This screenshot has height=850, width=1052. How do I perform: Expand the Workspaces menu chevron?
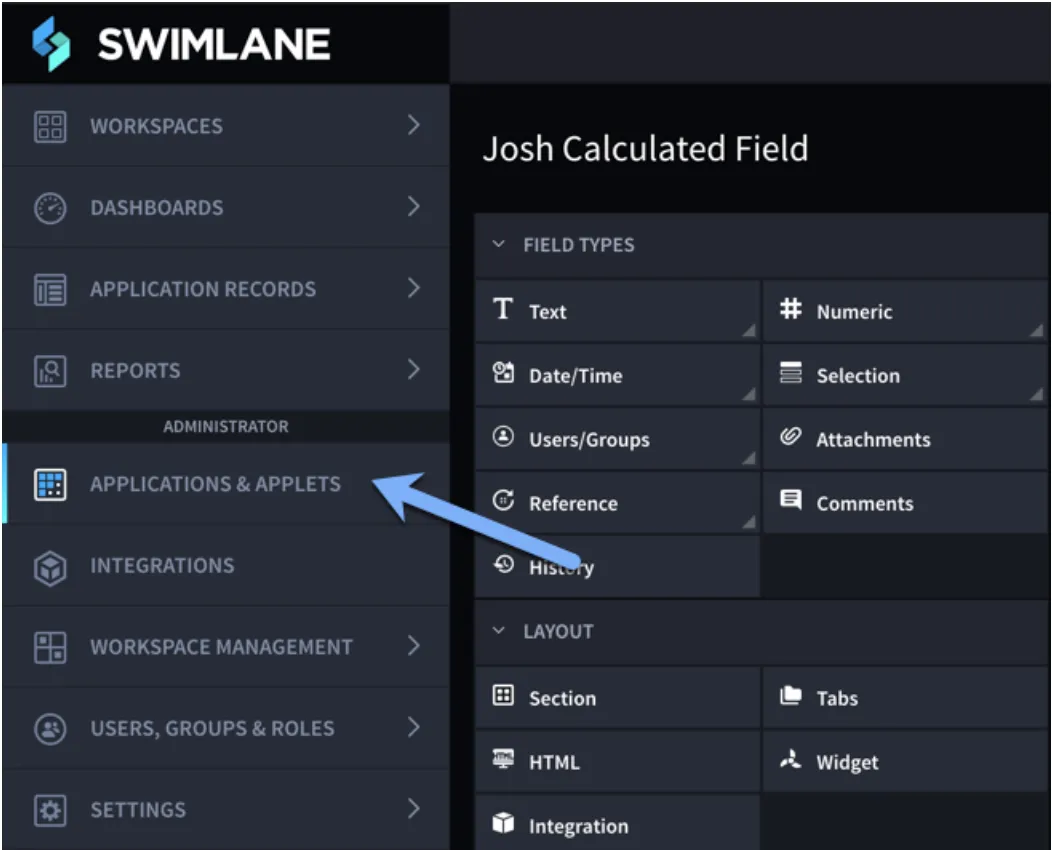tap(413, 125)
